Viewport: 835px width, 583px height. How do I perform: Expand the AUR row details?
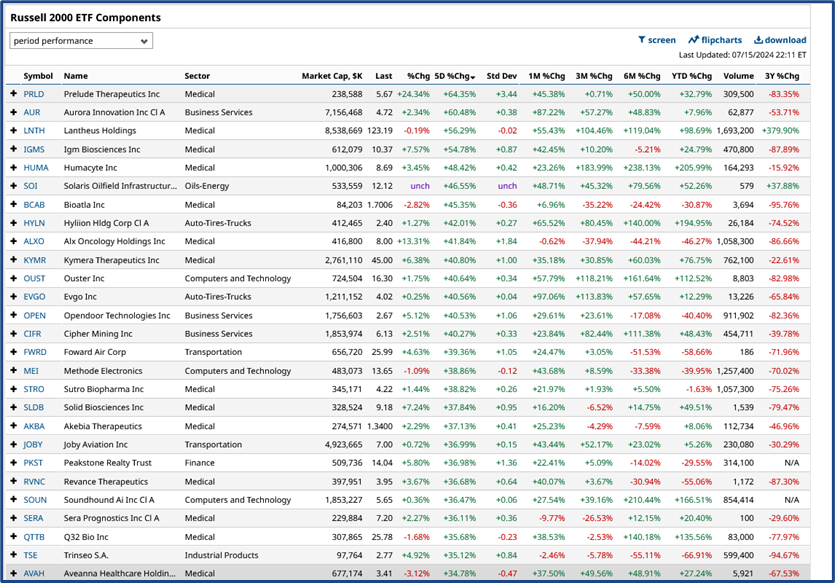click(12, 112)
